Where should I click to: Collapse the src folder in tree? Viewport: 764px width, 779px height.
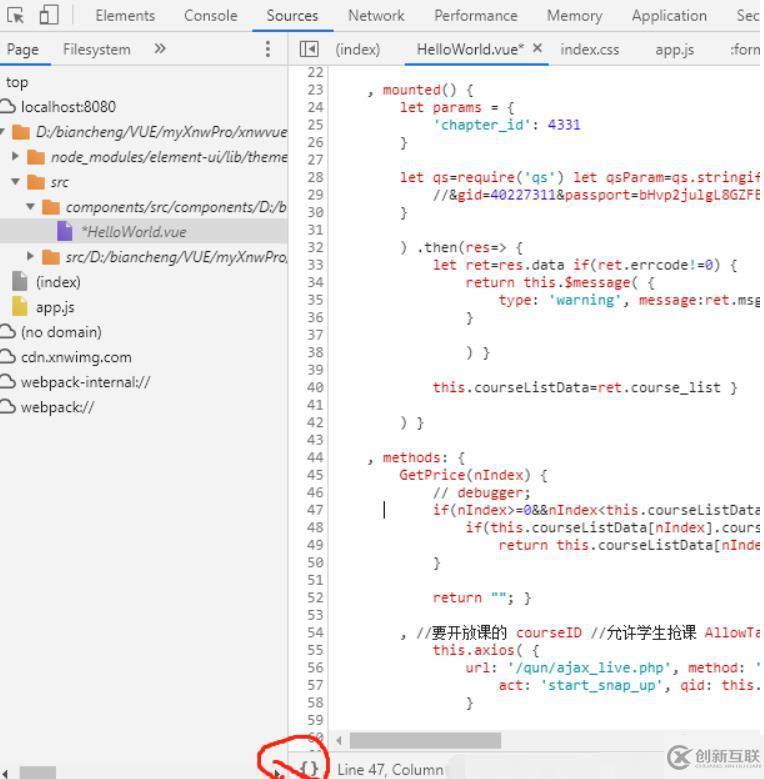tap(16, 182)
